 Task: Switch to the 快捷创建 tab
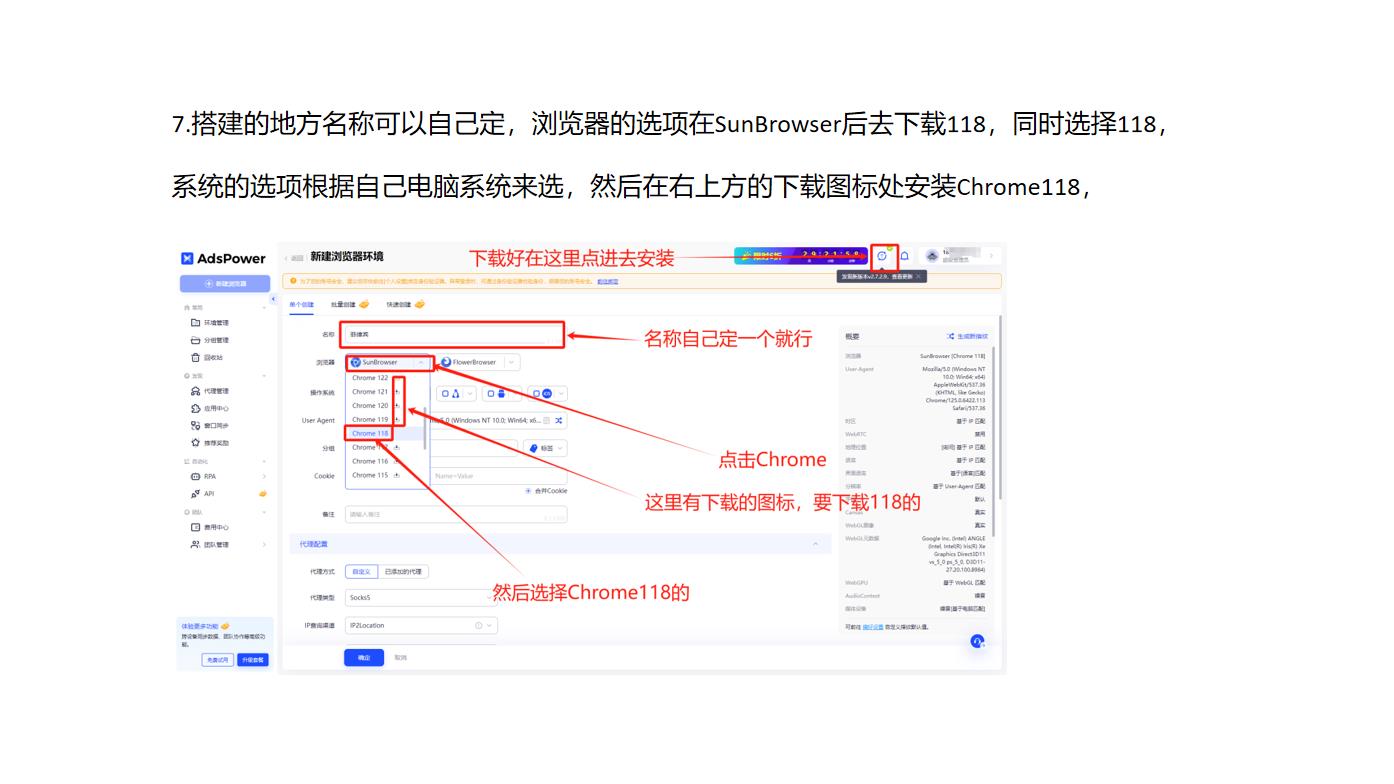coord(405,304)
